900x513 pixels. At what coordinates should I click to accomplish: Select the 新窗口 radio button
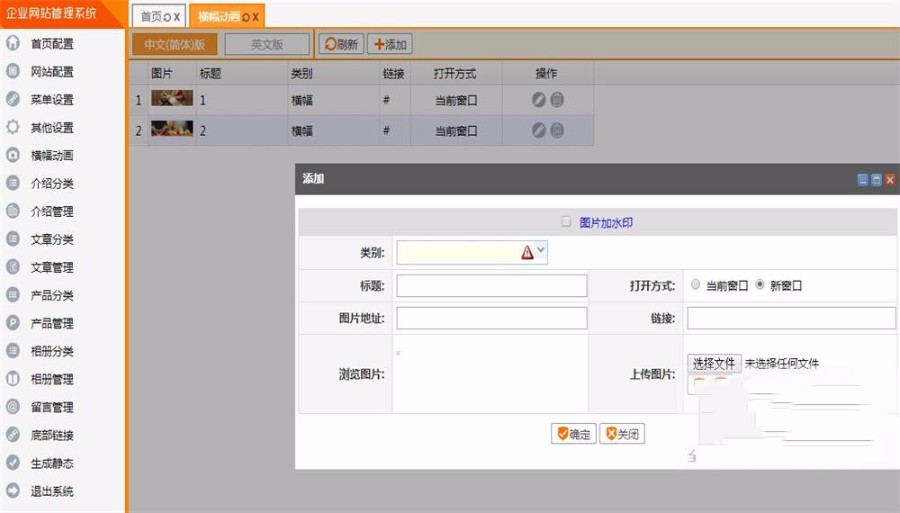[760, 284]
